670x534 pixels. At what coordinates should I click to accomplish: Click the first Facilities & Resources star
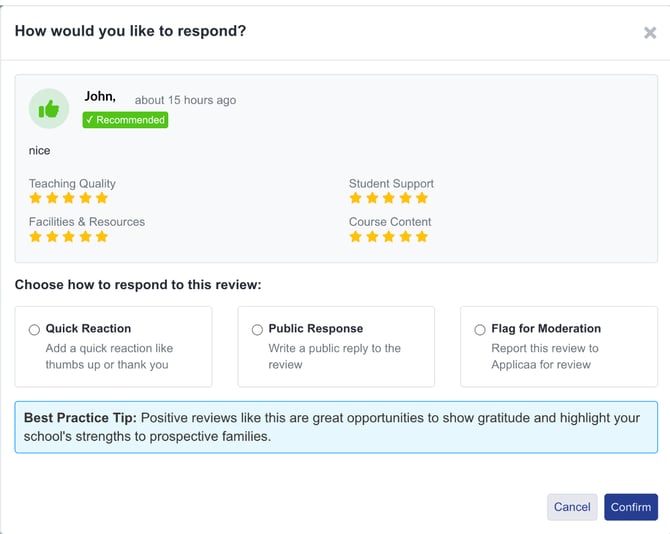pyautogui.click(x=36, y=237)
